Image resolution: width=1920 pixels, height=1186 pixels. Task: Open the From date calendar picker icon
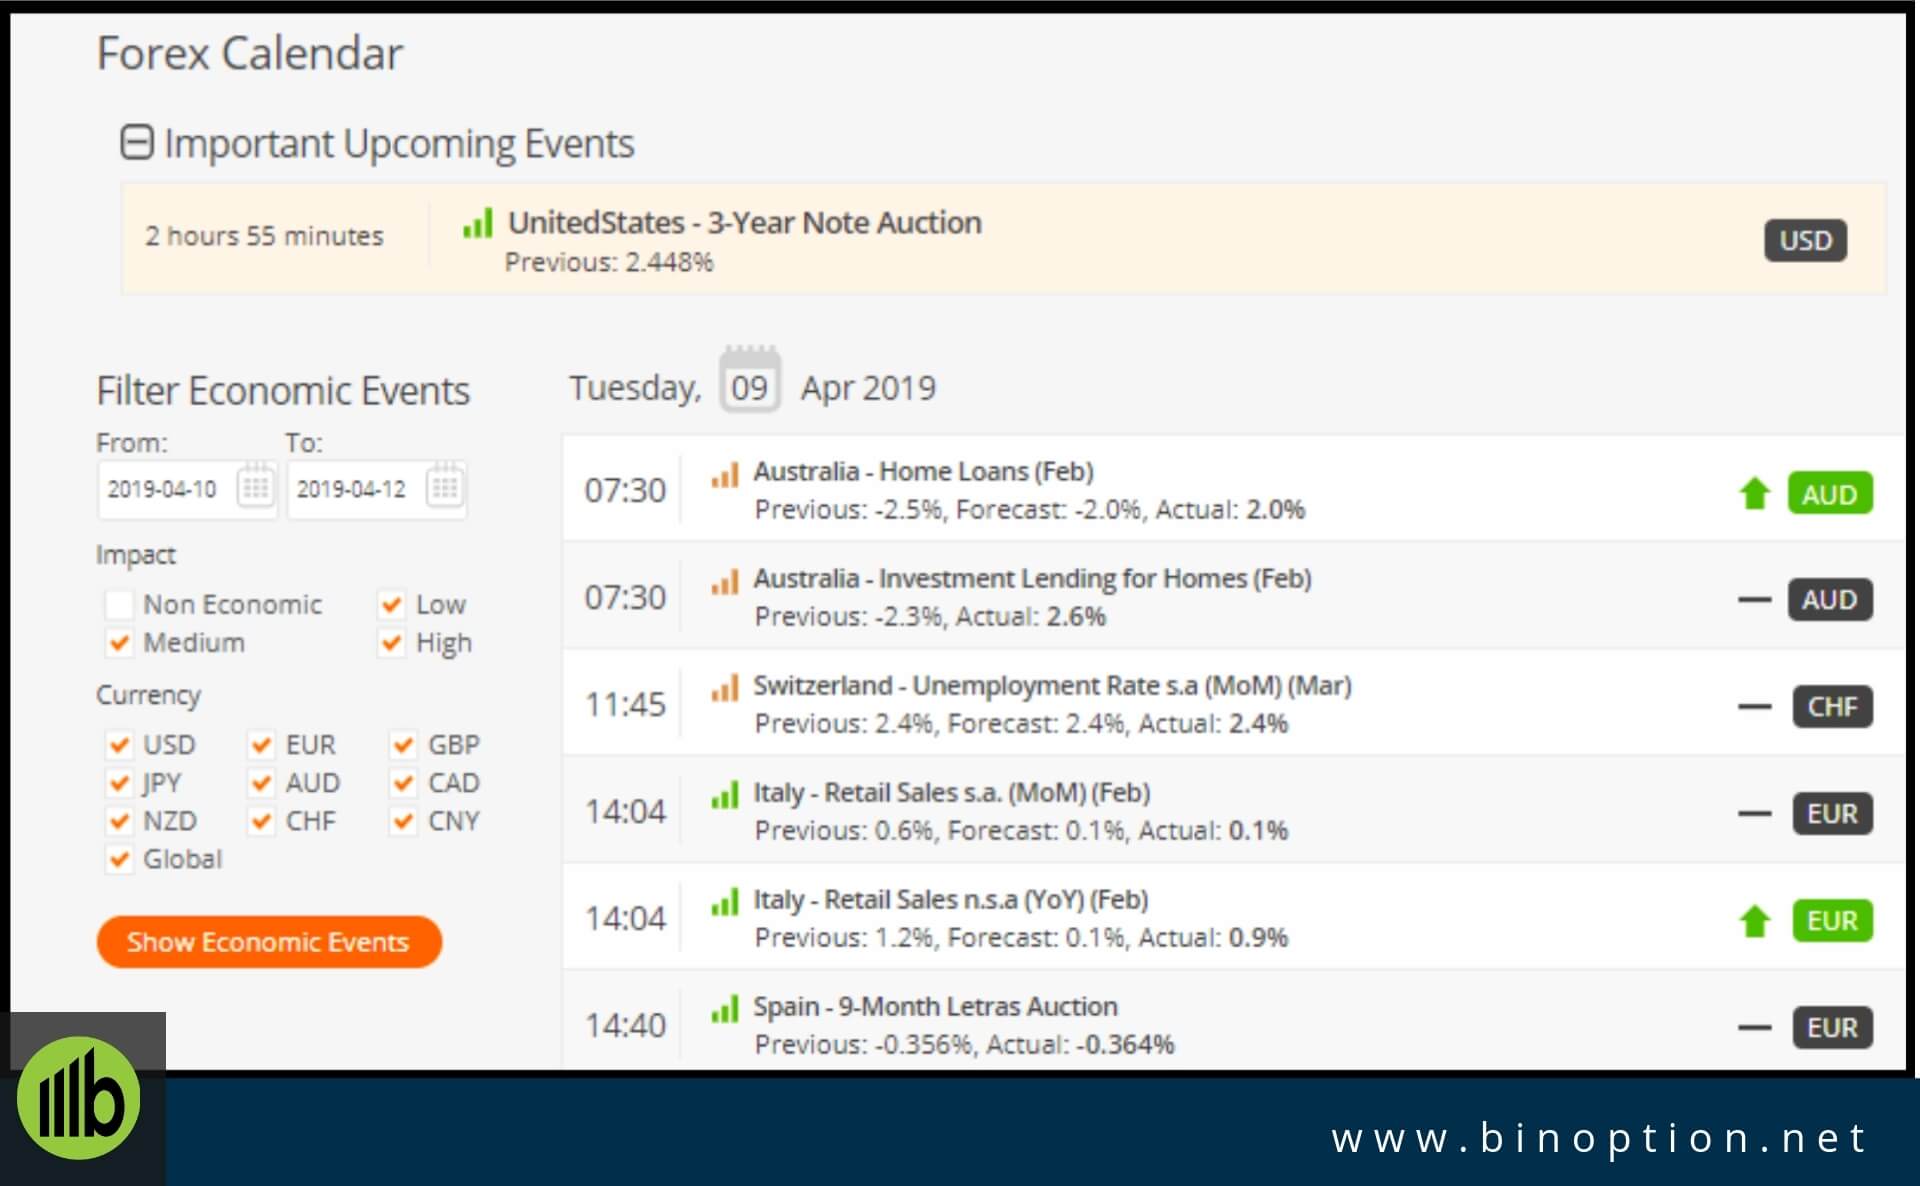[255, 488]
